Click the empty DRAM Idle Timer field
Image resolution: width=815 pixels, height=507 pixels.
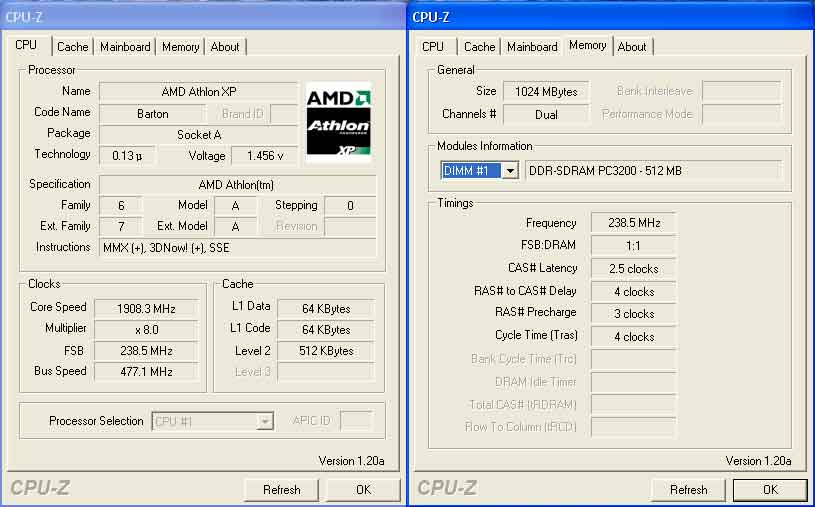pyautogui.click(x=634, y=382)
